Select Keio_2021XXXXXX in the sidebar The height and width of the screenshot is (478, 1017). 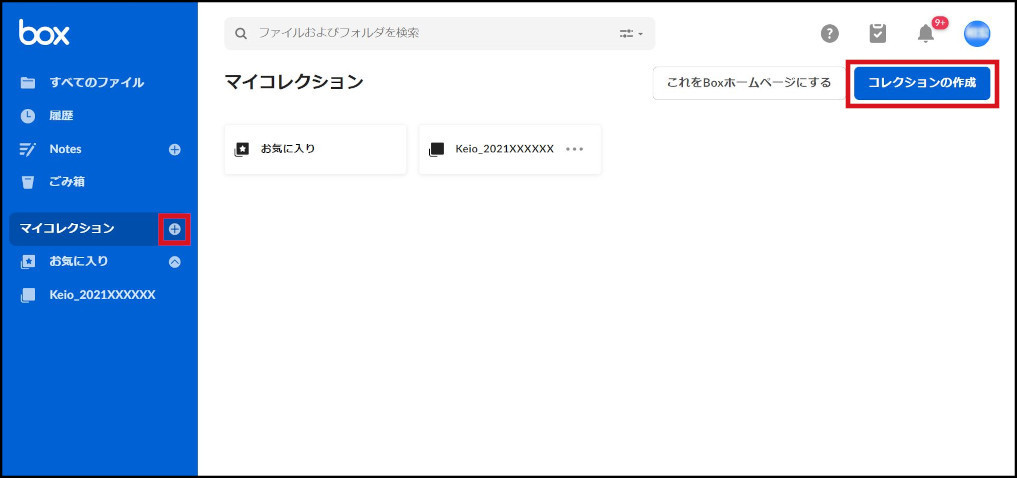pyautogui.click(x=101, y=295)
